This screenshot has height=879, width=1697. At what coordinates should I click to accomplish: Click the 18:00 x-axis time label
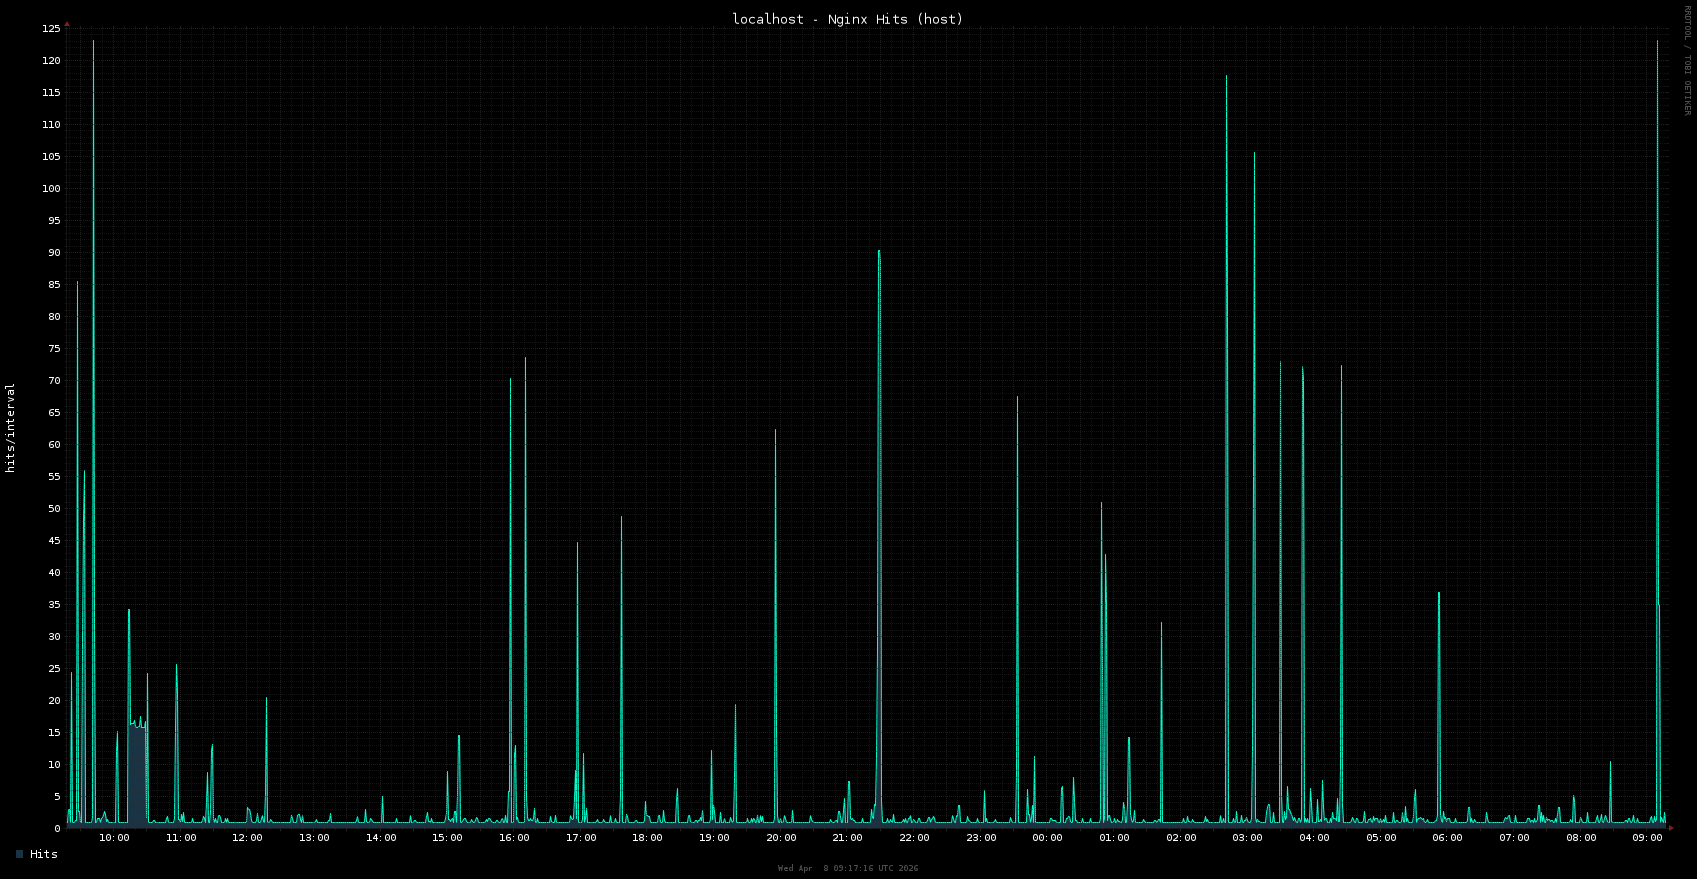648,838
